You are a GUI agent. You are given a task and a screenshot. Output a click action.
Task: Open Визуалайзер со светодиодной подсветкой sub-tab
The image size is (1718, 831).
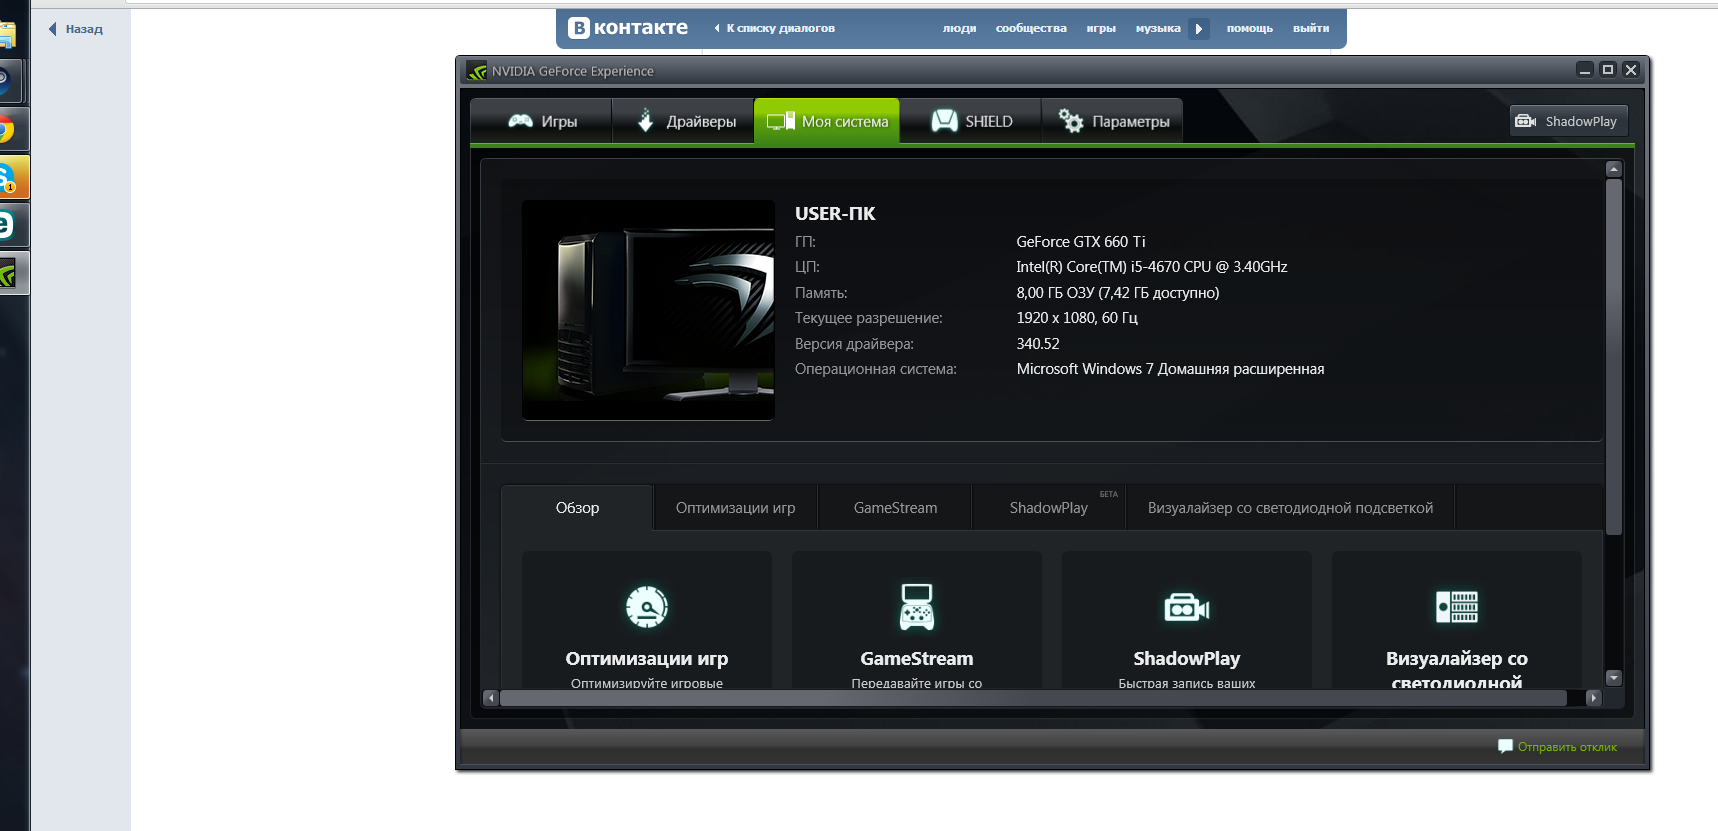(x=1290, y=508)
